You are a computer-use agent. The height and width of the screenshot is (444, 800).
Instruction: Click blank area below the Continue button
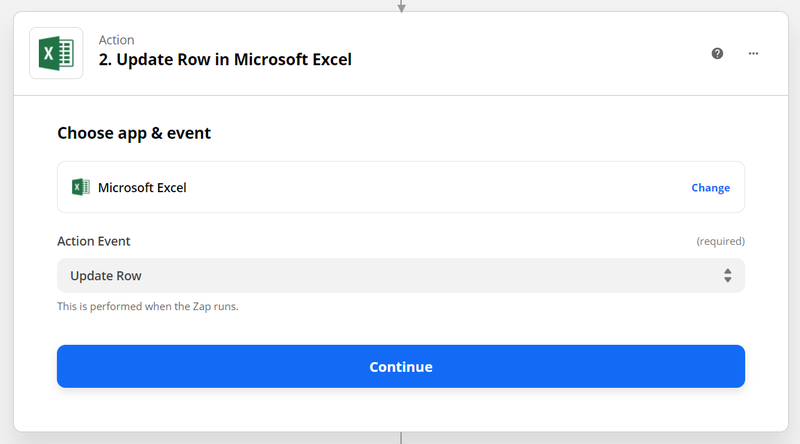tap(400, 408)
